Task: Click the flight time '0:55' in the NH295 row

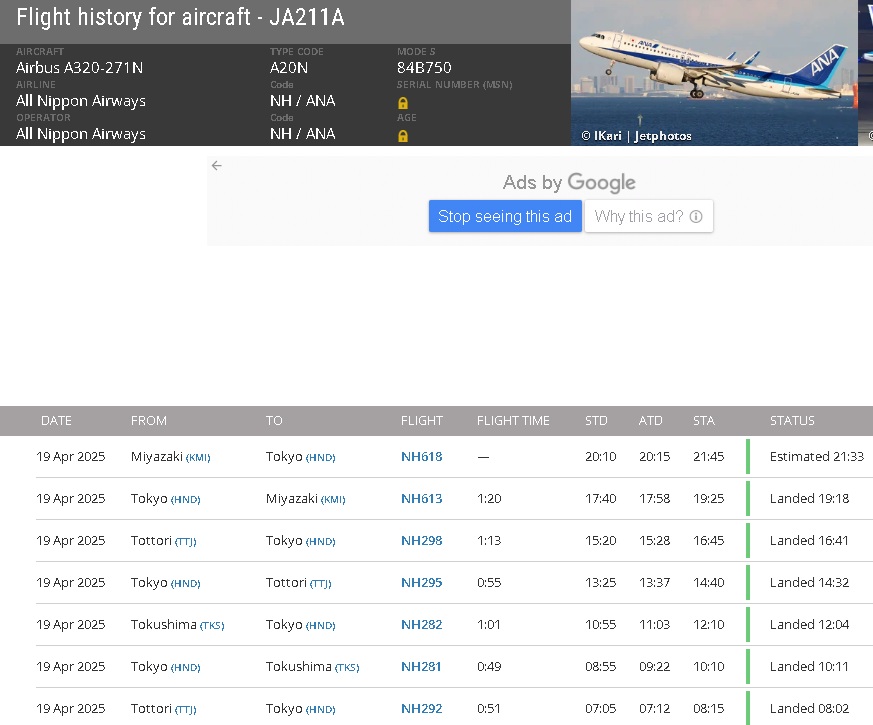Action: click(x=489, y=582)
